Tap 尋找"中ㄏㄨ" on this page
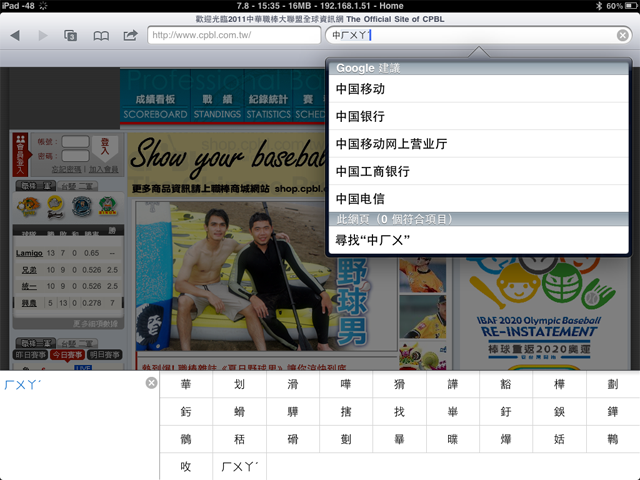The width and height of the screenshot is (640, 480). coord(478,240)
